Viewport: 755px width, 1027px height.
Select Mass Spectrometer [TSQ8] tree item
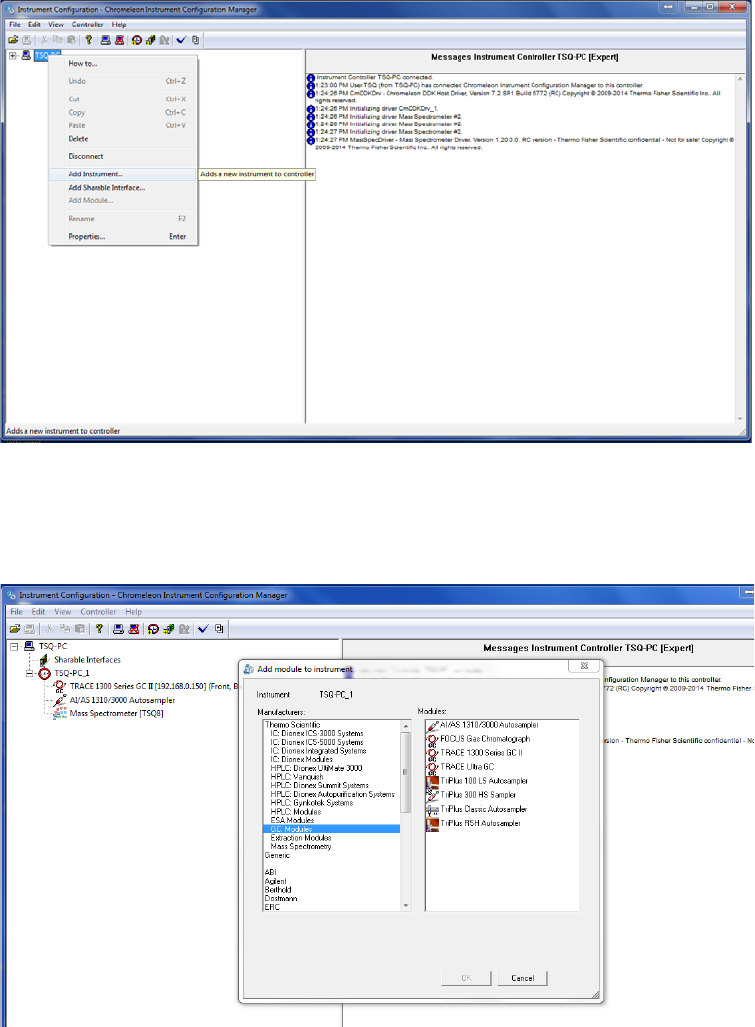coord(117,713)
